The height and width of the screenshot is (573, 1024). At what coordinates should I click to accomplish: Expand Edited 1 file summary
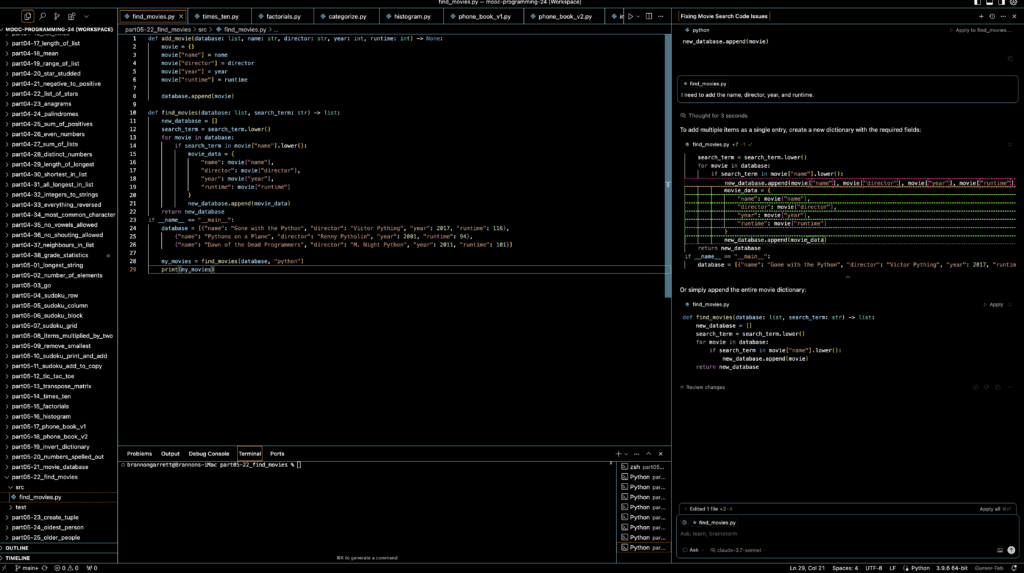click(709, 509)
